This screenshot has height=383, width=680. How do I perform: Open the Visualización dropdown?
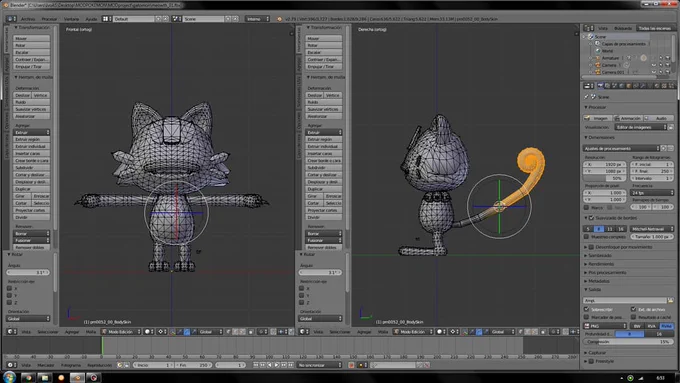click(641, 127)
